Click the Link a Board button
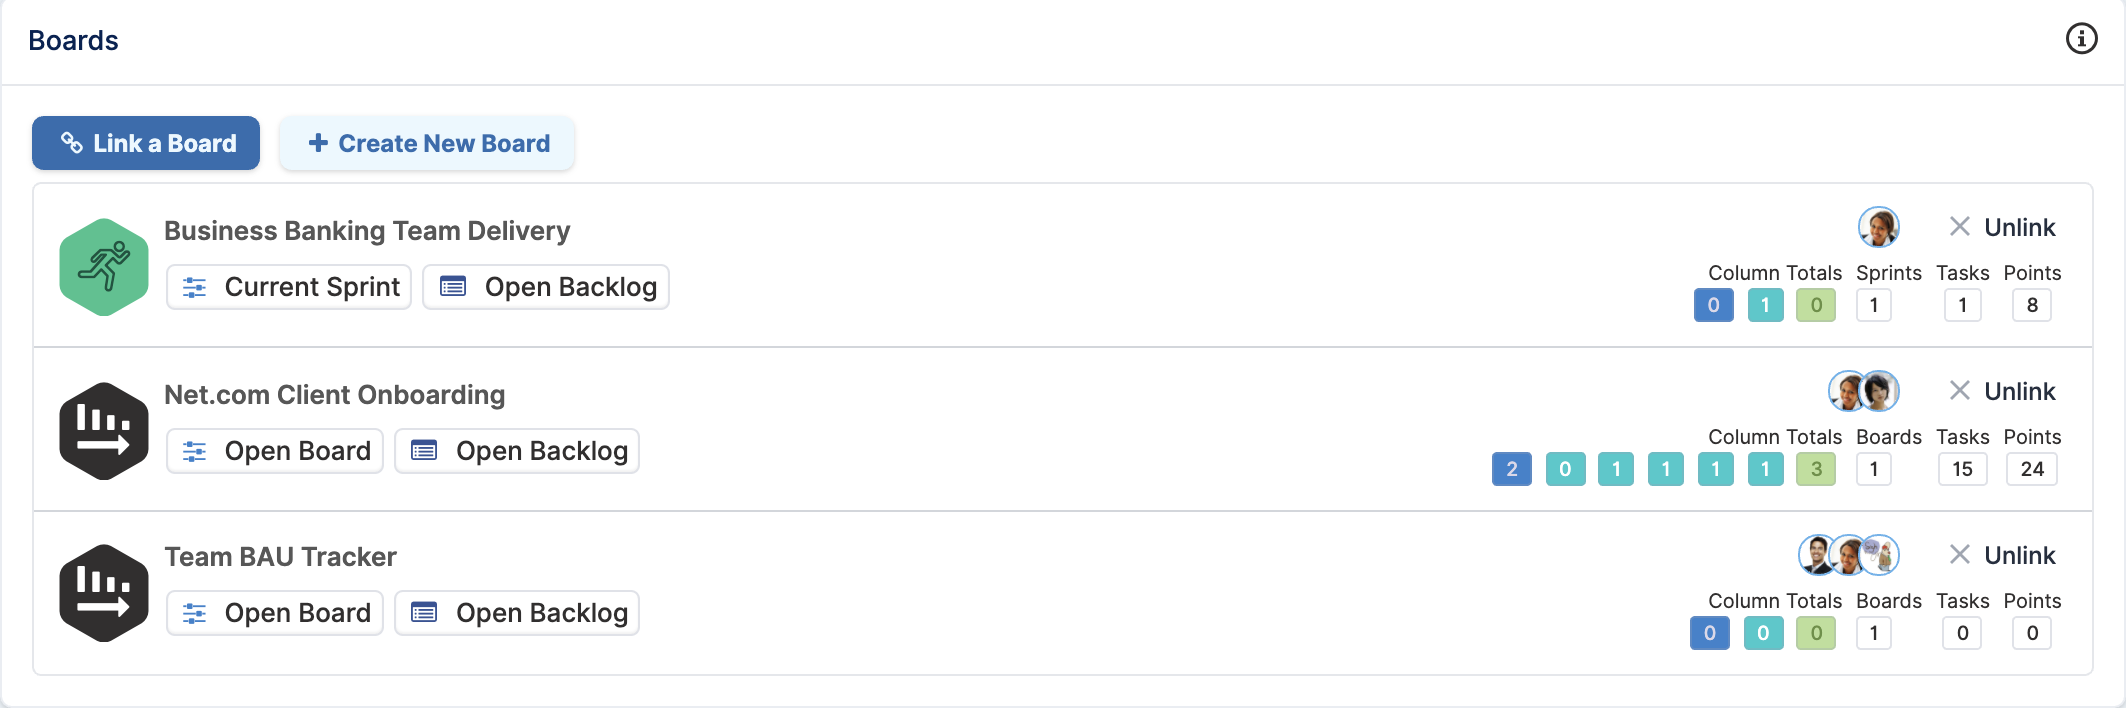 (146, 143)
